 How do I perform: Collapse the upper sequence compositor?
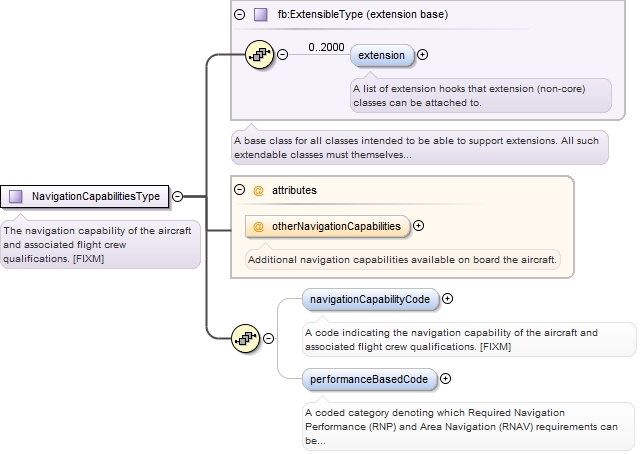coord(282,54)
